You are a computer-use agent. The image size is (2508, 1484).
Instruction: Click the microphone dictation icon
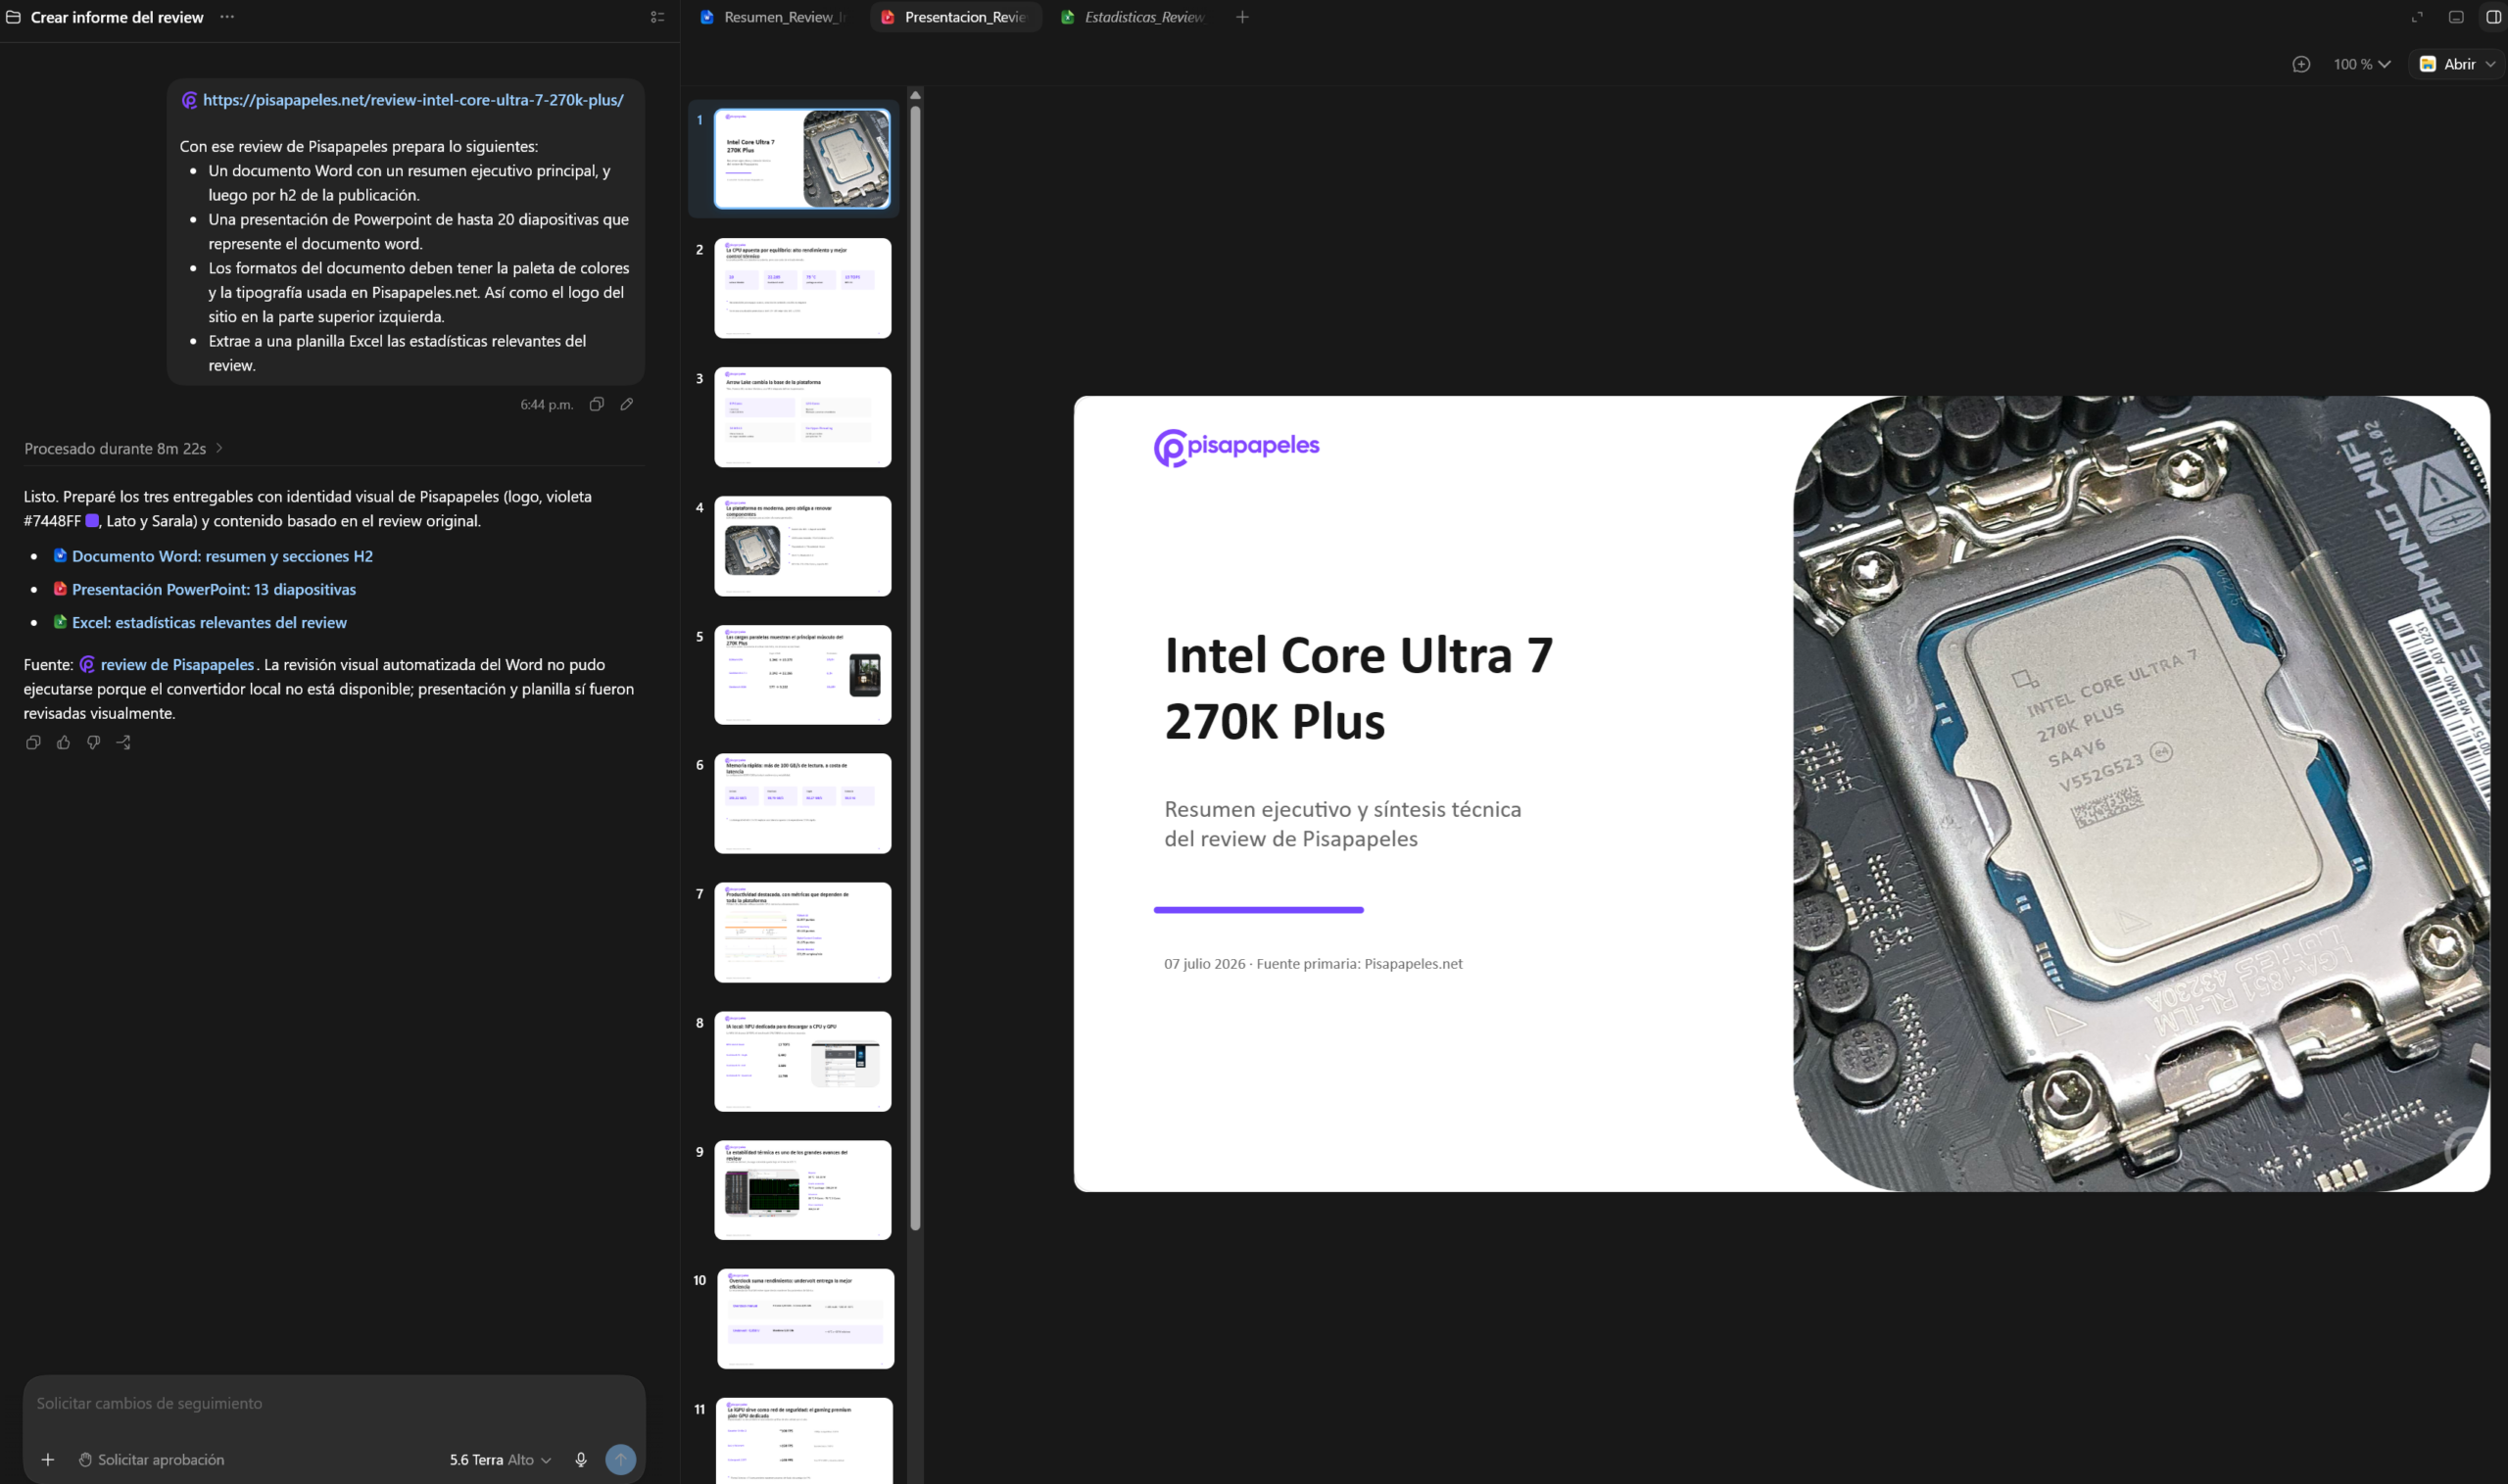pos(581,1459)
